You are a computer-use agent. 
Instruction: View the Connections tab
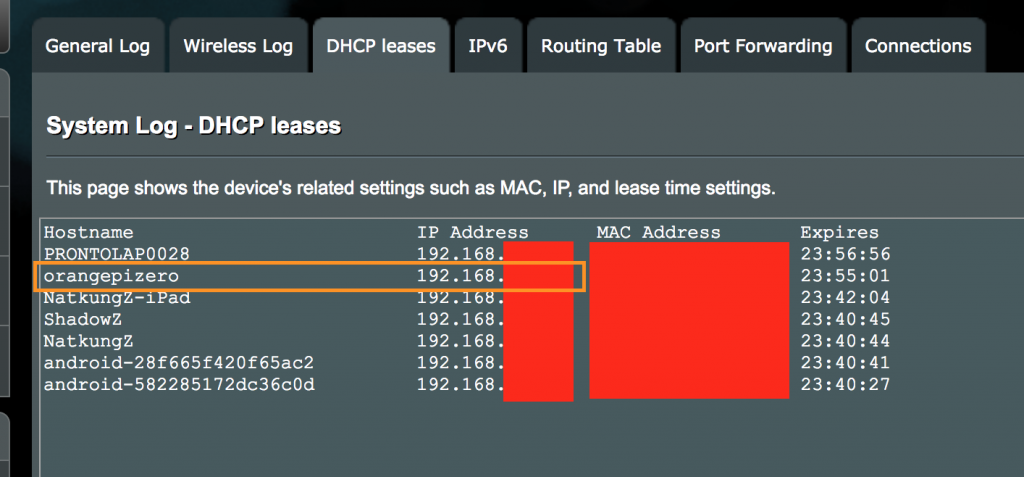pyautogui.click(x=918, y=46)
